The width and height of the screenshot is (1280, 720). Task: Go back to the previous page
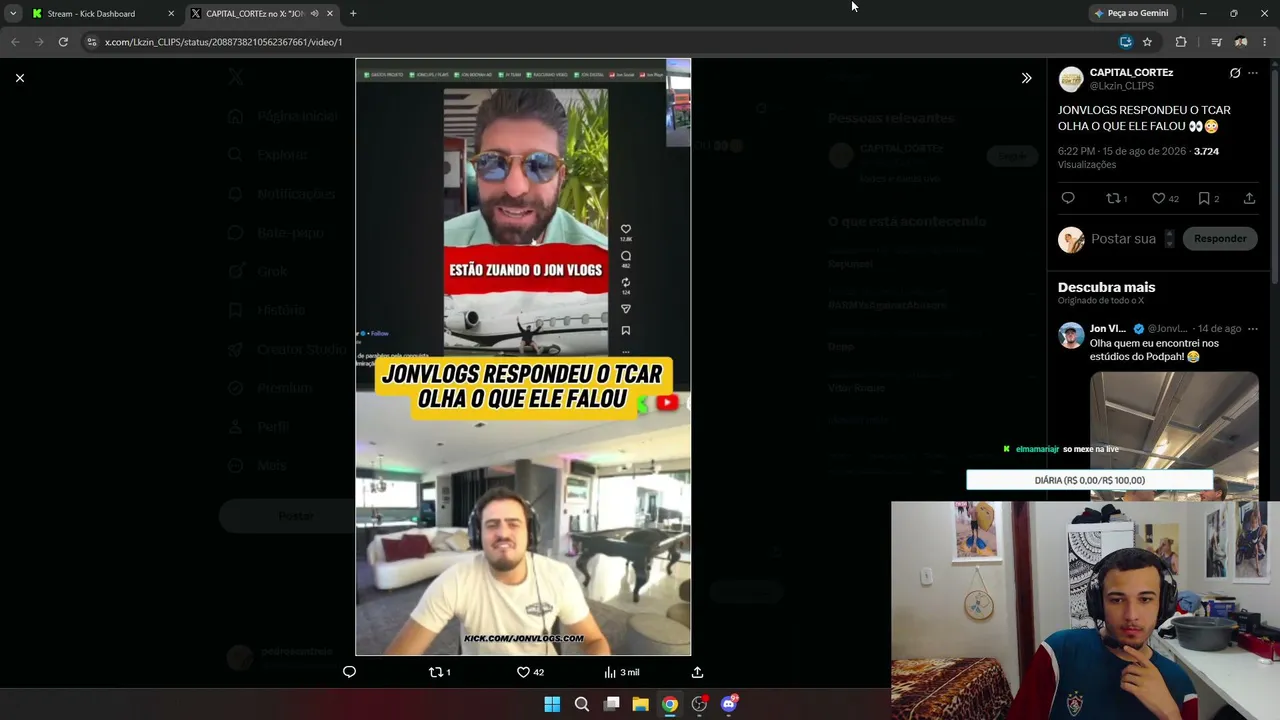click(x=15, y=42)
